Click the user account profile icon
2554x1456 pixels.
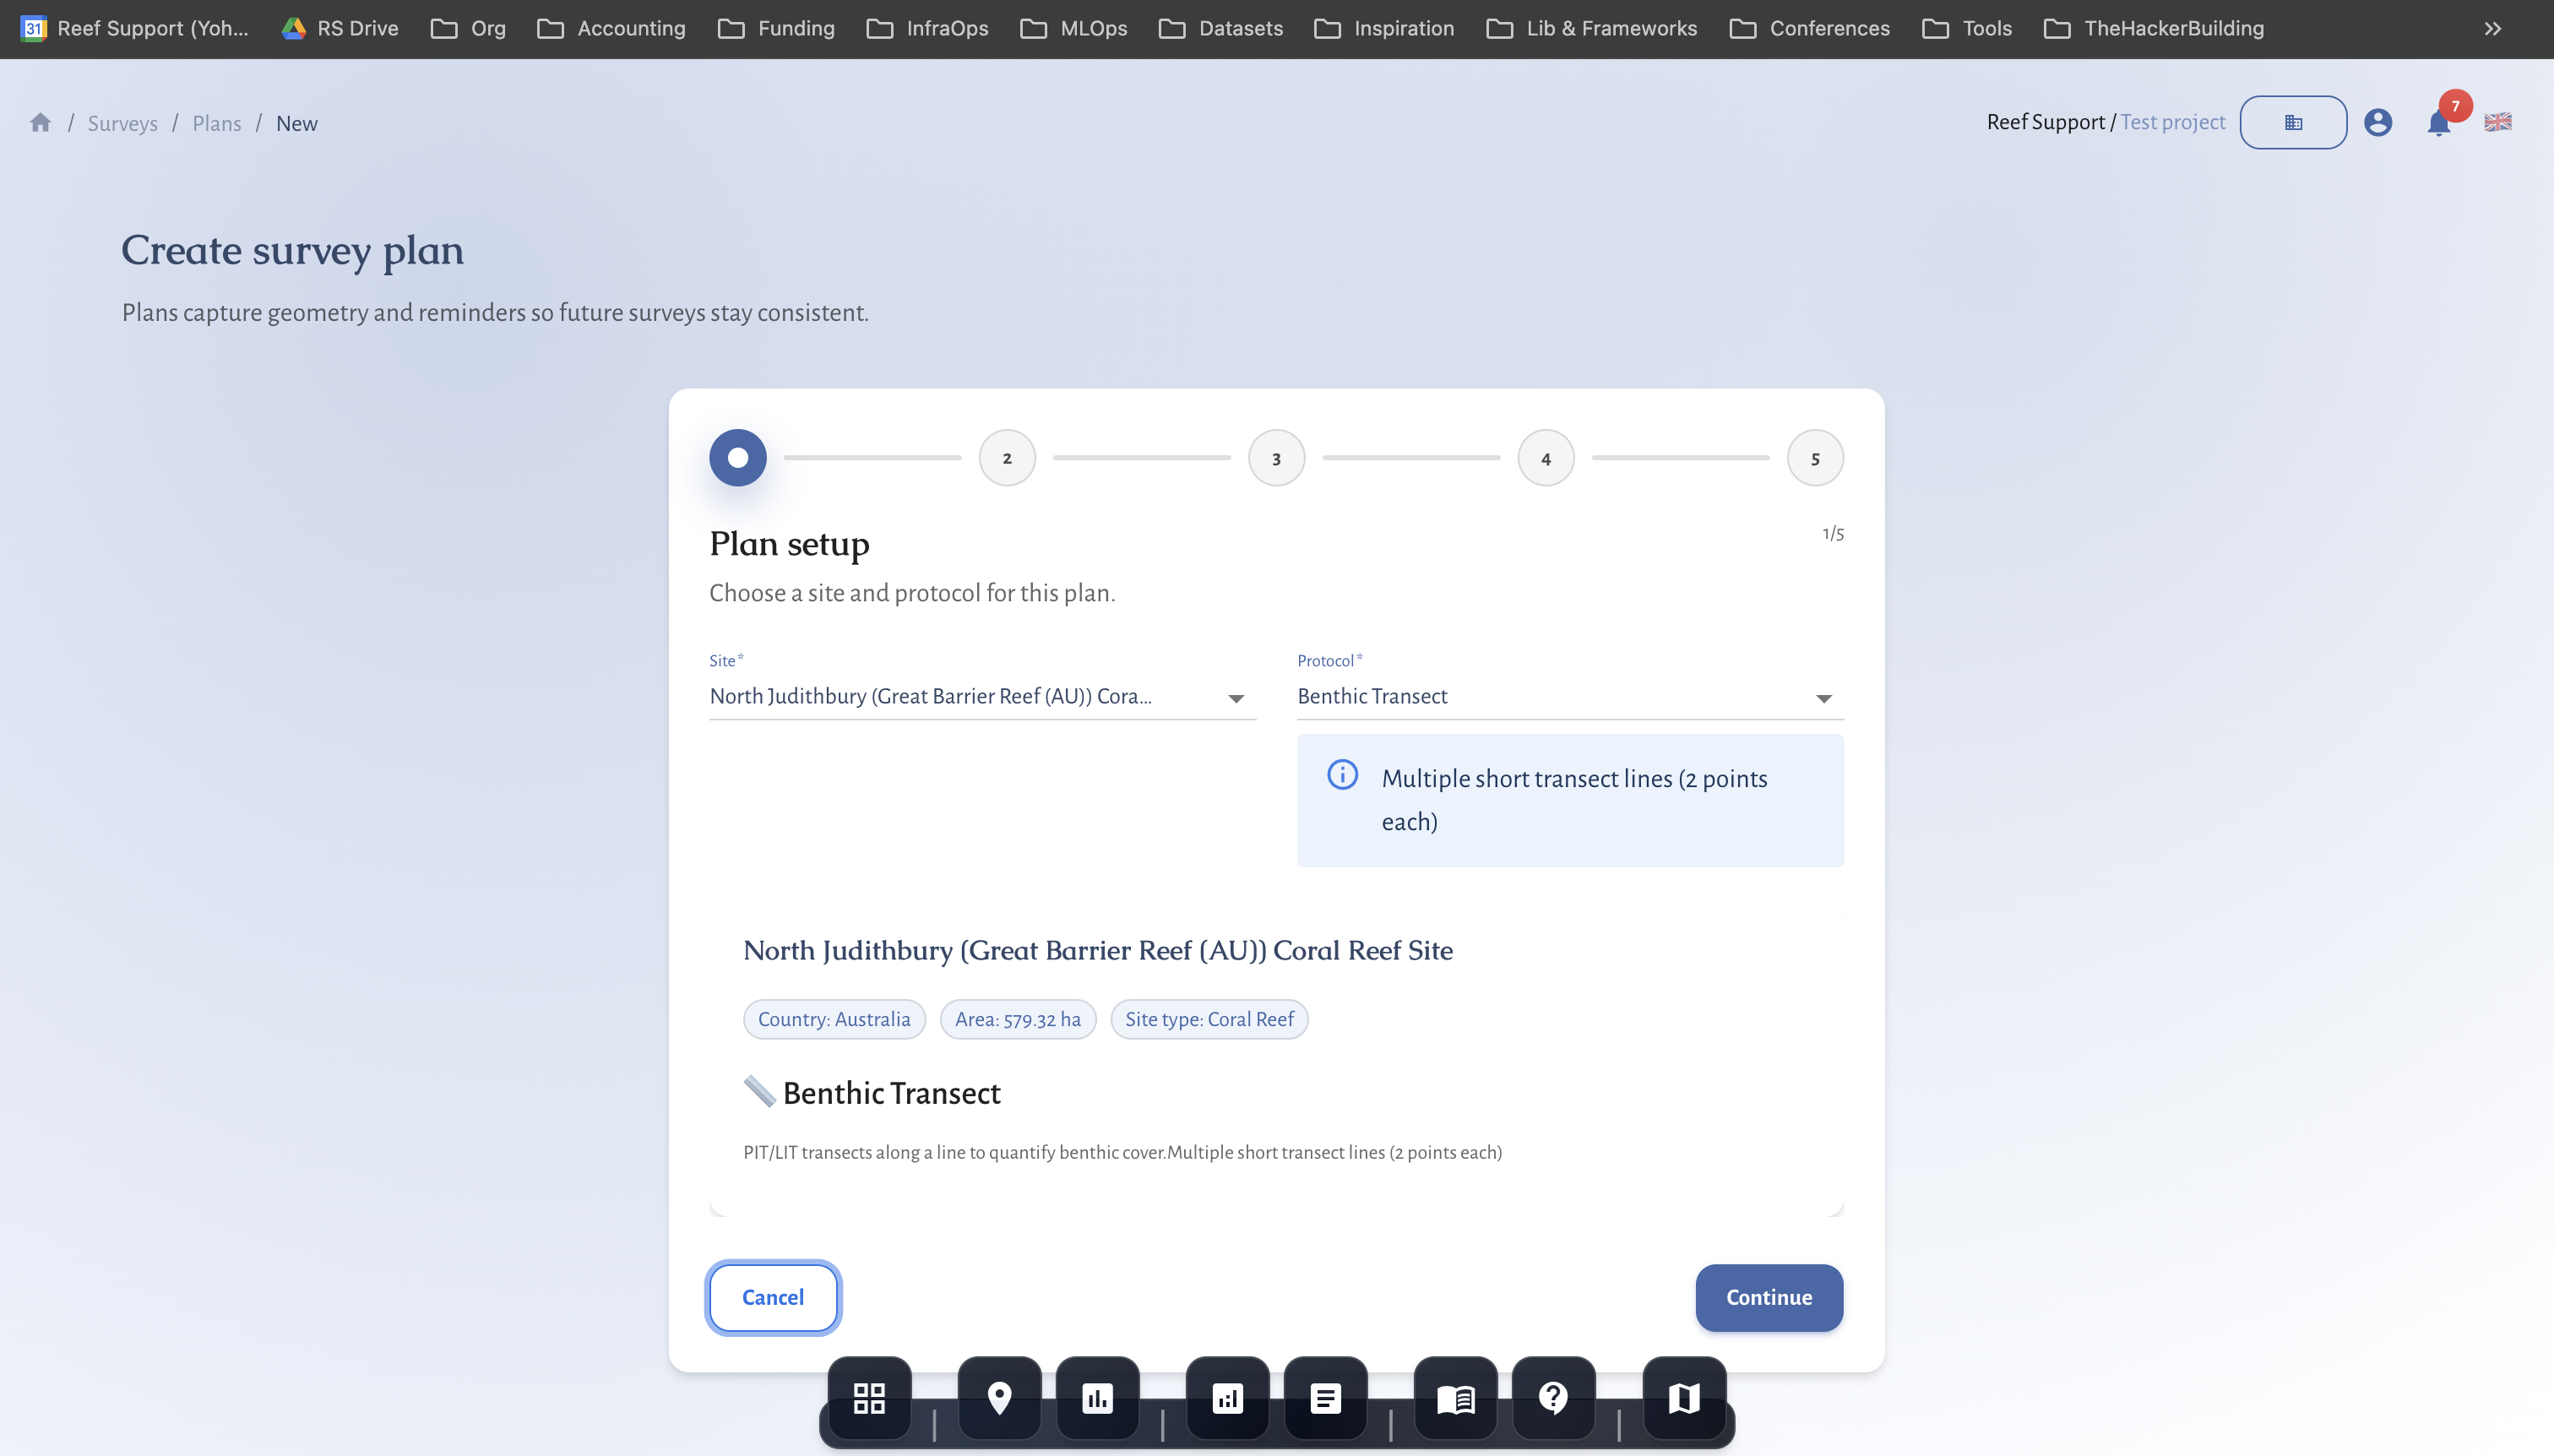coord(2378,122)
